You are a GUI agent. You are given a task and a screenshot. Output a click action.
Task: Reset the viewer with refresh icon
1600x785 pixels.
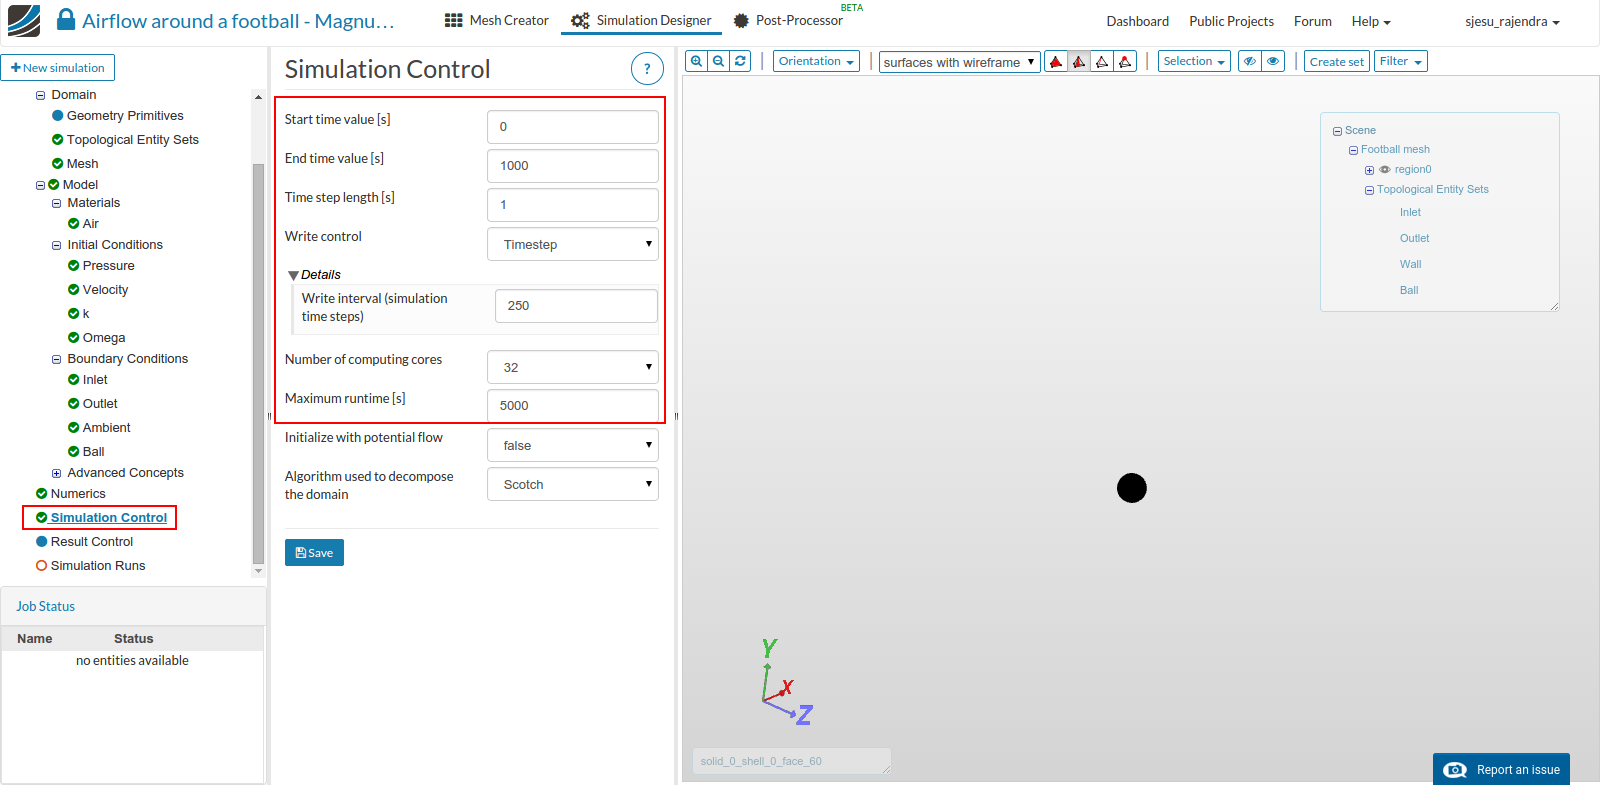point(741,61)
